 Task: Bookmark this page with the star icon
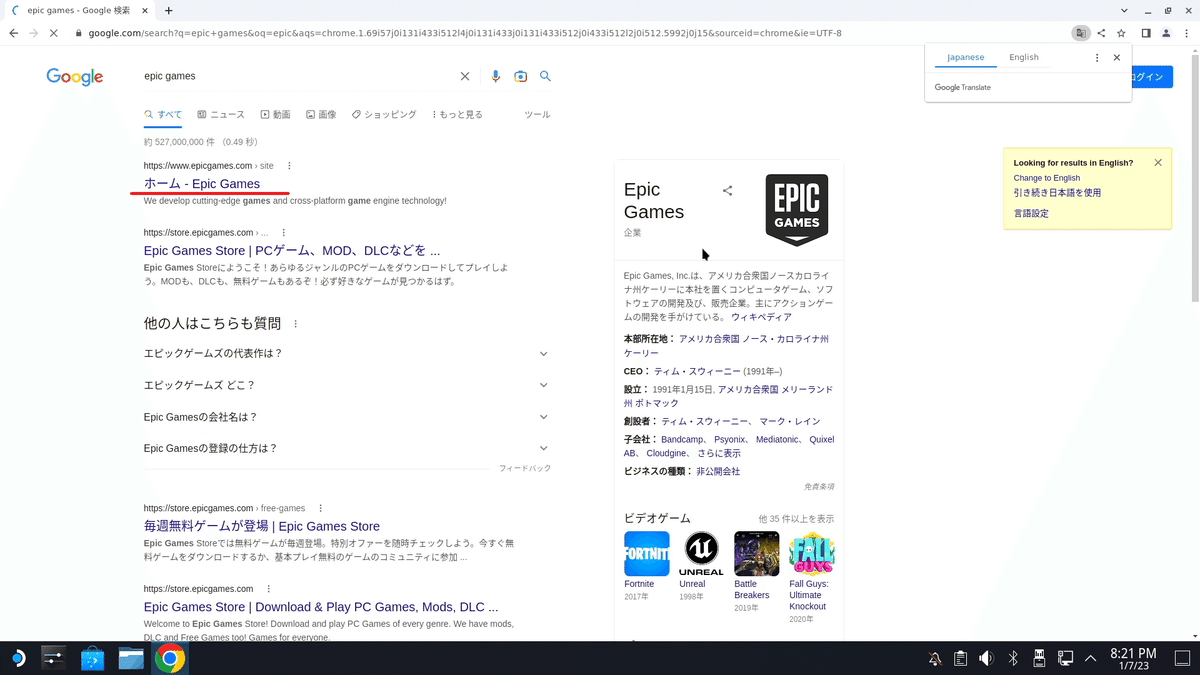click(1121, 33)
